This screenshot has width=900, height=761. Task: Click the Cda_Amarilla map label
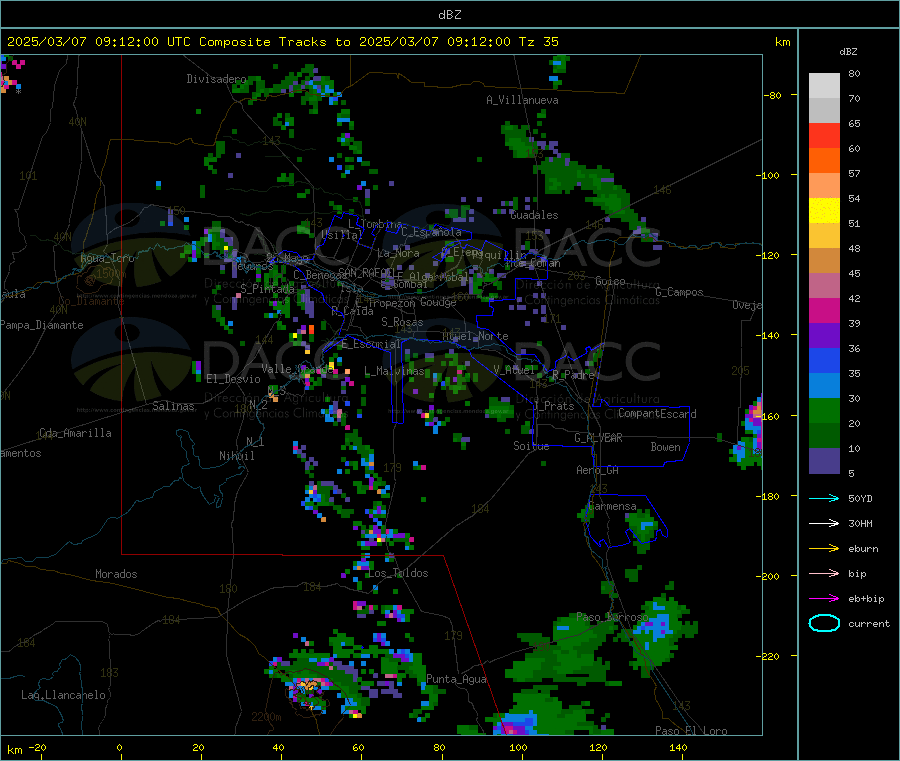click(x=75, y=433)
